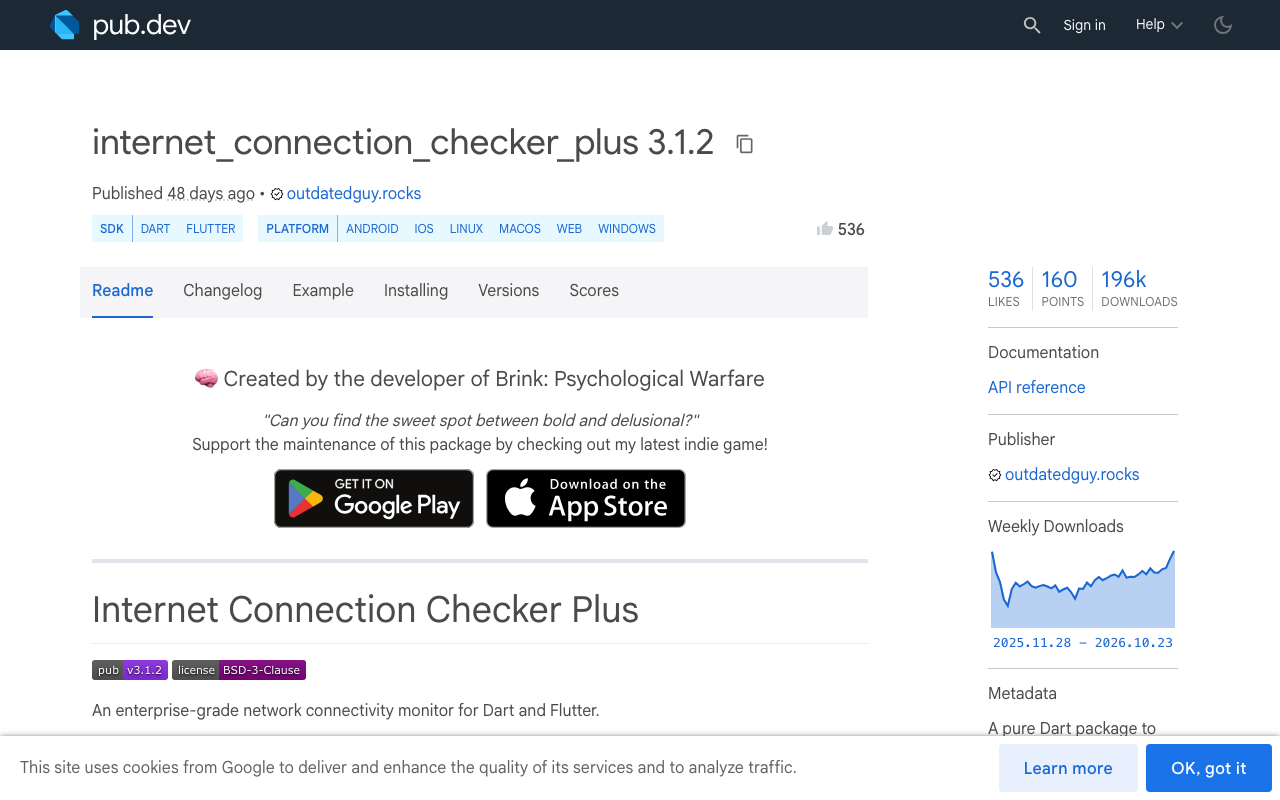Click the pub.dev logo
Image resolution: width=1280 pixels, height=800 pixels.
[x=120, y=25]
